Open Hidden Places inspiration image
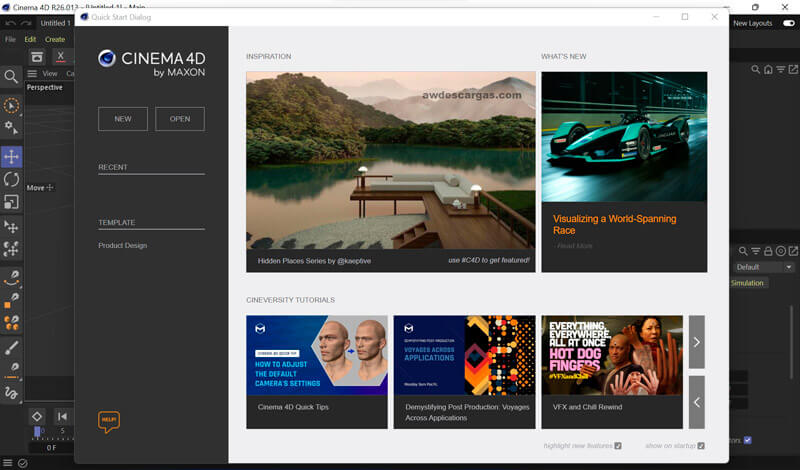The width and height of the screenshot is (800, 470). [391, 160]
